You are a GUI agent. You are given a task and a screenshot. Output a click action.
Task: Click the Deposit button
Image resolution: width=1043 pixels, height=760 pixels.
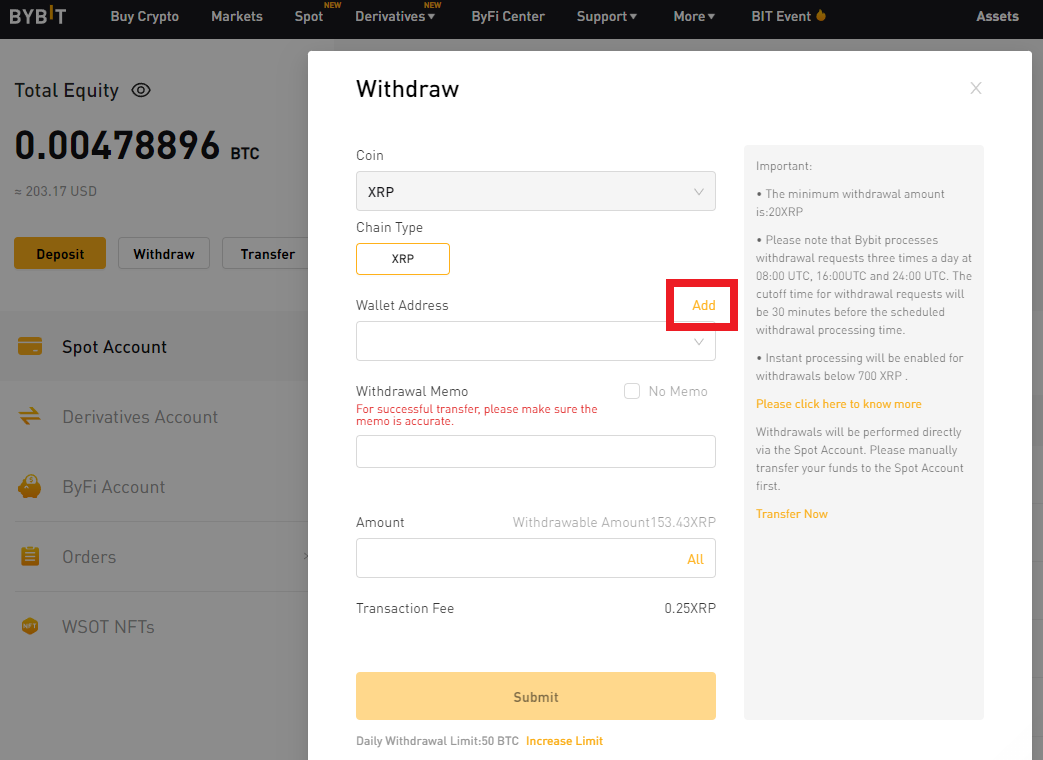pos(60,253)
